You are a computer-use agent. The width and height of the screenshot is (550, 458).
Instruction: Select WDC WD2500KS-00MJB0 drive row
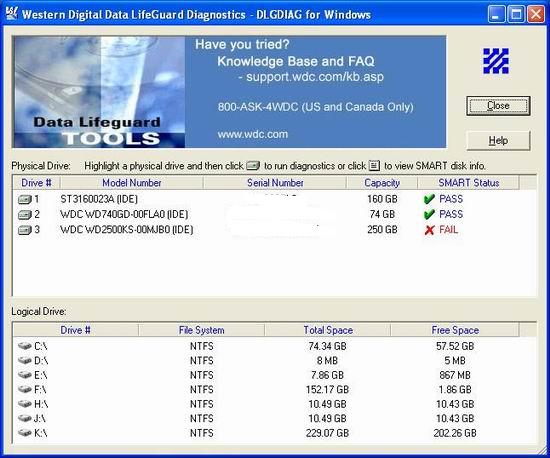point(274,230)
